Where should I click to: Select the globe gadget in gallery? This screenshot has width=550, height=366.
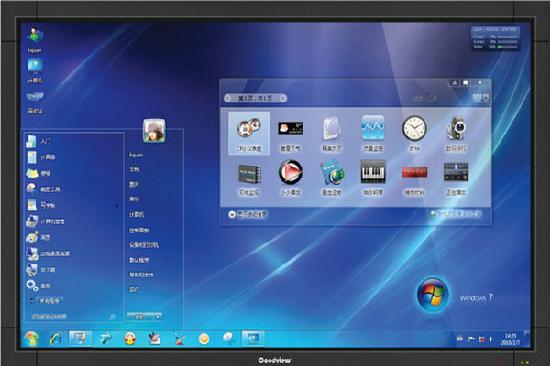[332, 177]
